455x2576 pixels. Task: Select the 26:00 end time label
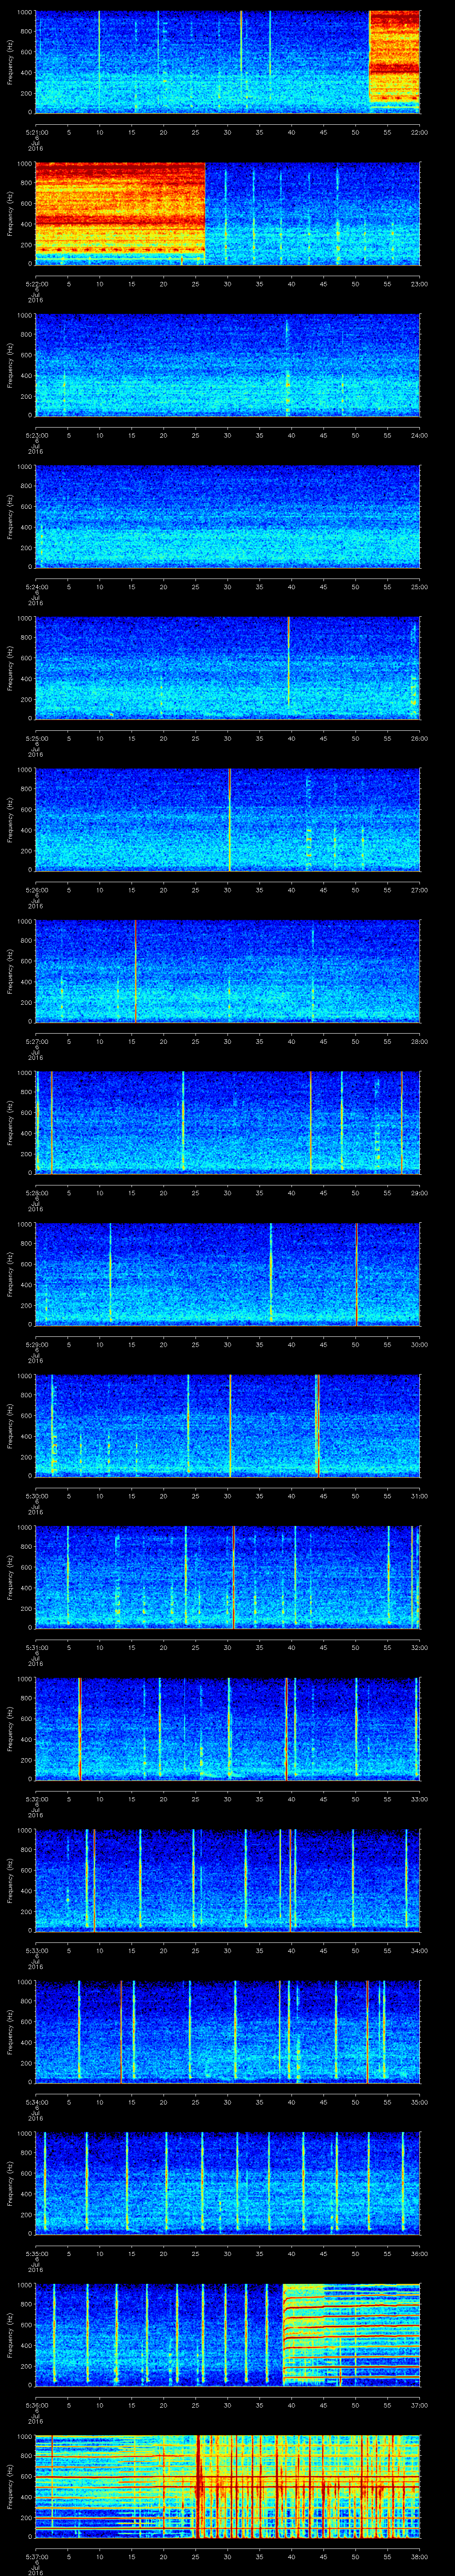(419, 738)
